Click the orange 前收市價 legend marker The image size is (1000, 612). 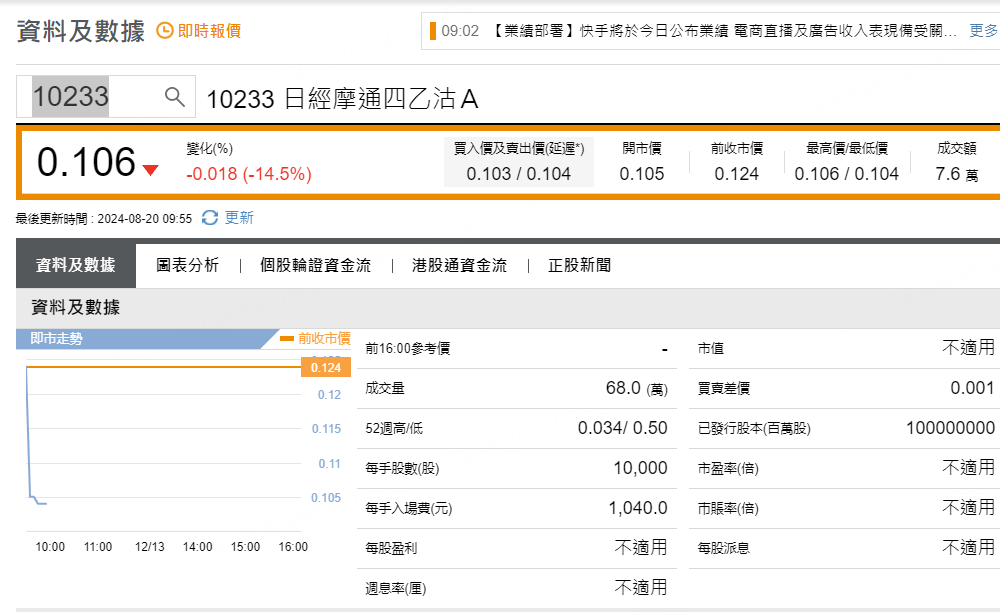pos(287,339)
